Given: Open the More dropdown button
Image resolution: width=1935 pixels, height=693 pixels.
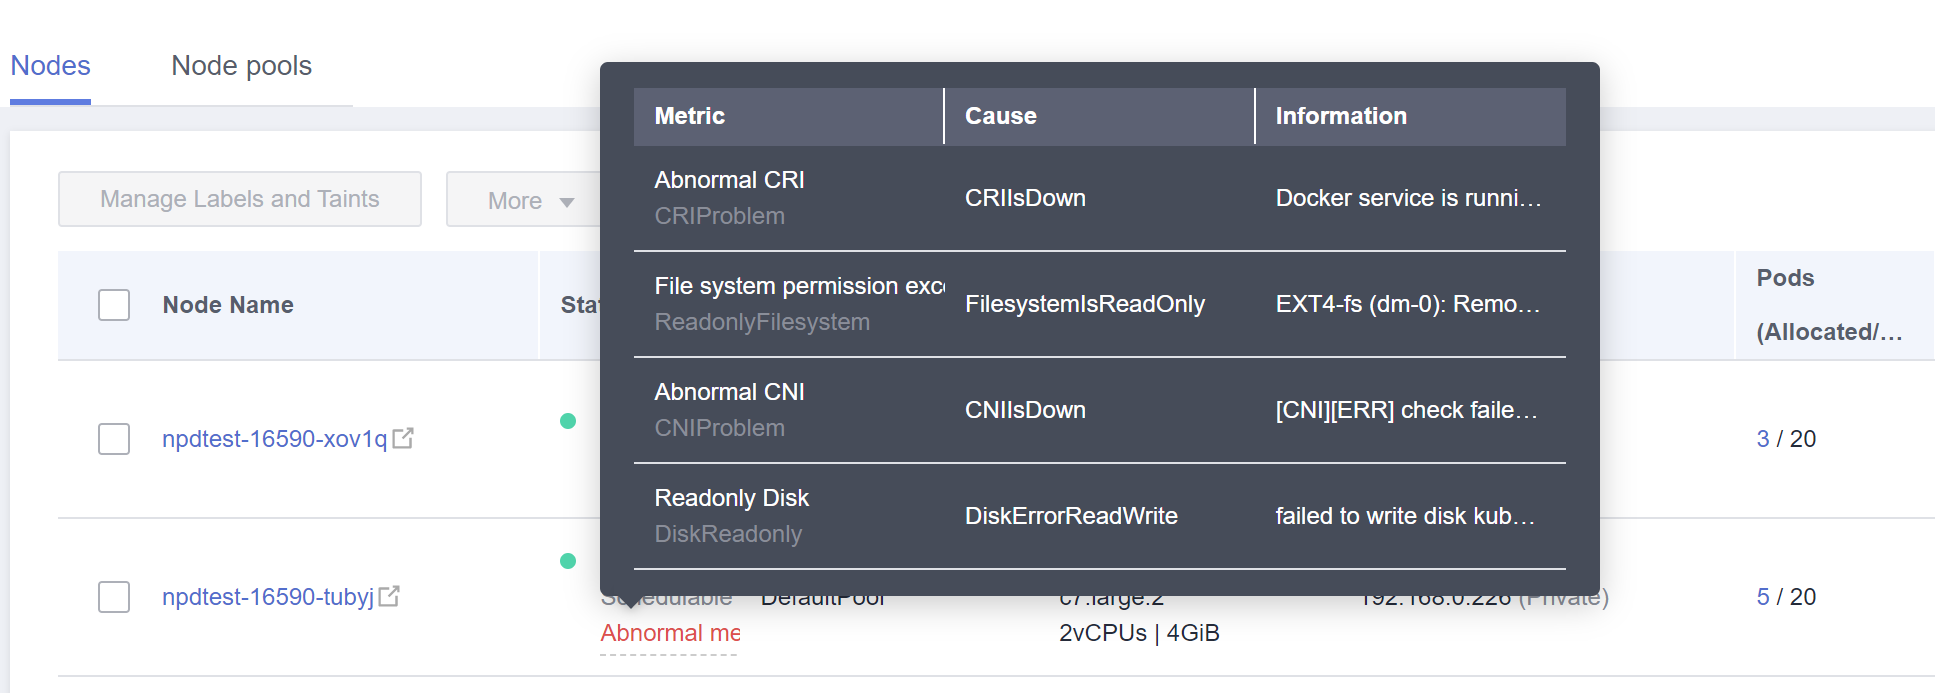Looking at the screenshot, I should pos(524,199).
